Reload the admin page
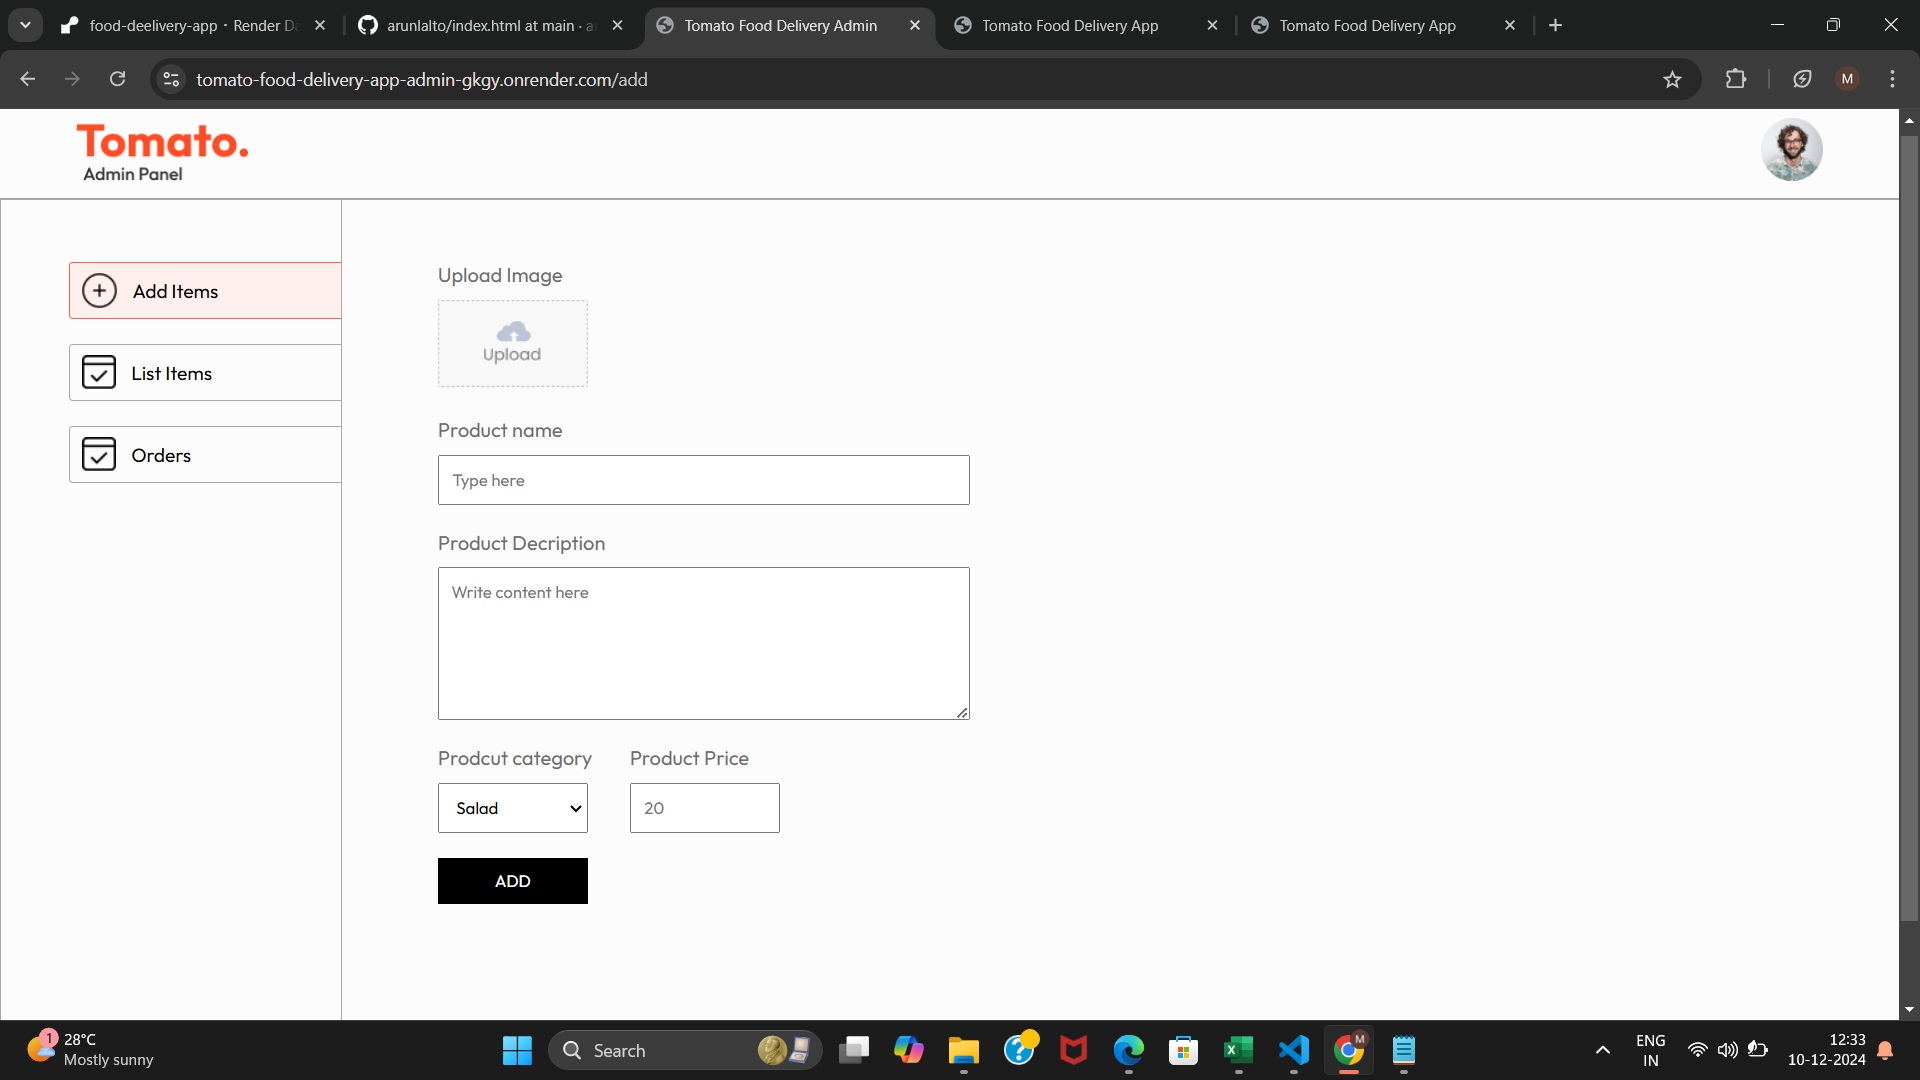 [117, 79]
